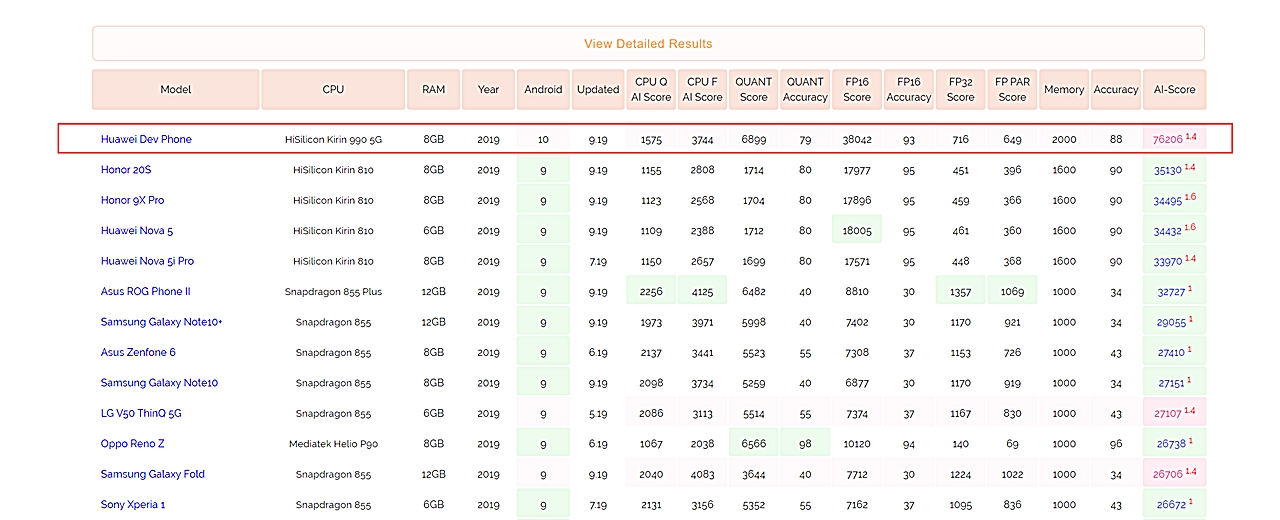This screenshot has width=1280, height=520.
Task: Select the Updated column header
Action: [x=598, y=89]
